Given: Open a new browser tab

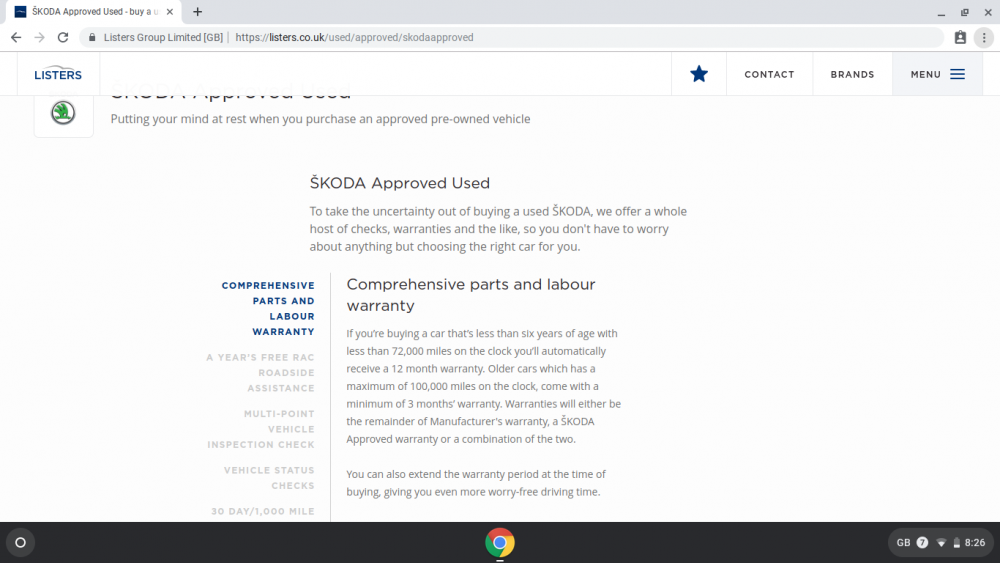Looking at the screenshot, I should pos(198,11).
